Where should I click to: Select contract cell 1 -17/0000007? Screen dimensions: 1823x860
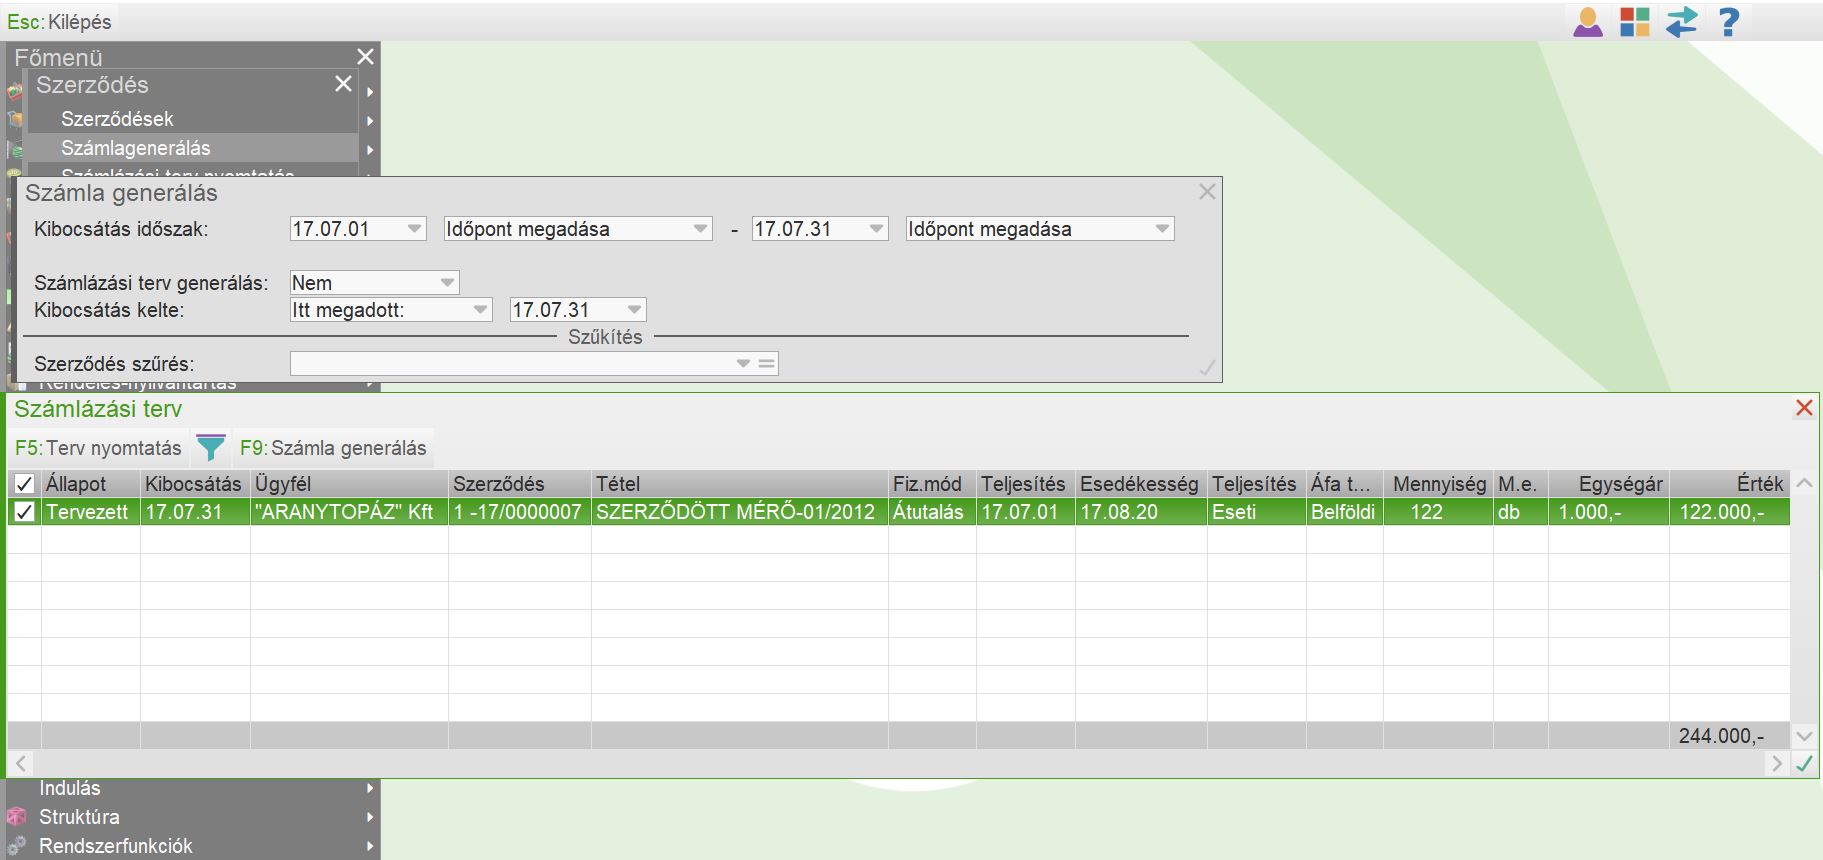[x=520, y=512]
